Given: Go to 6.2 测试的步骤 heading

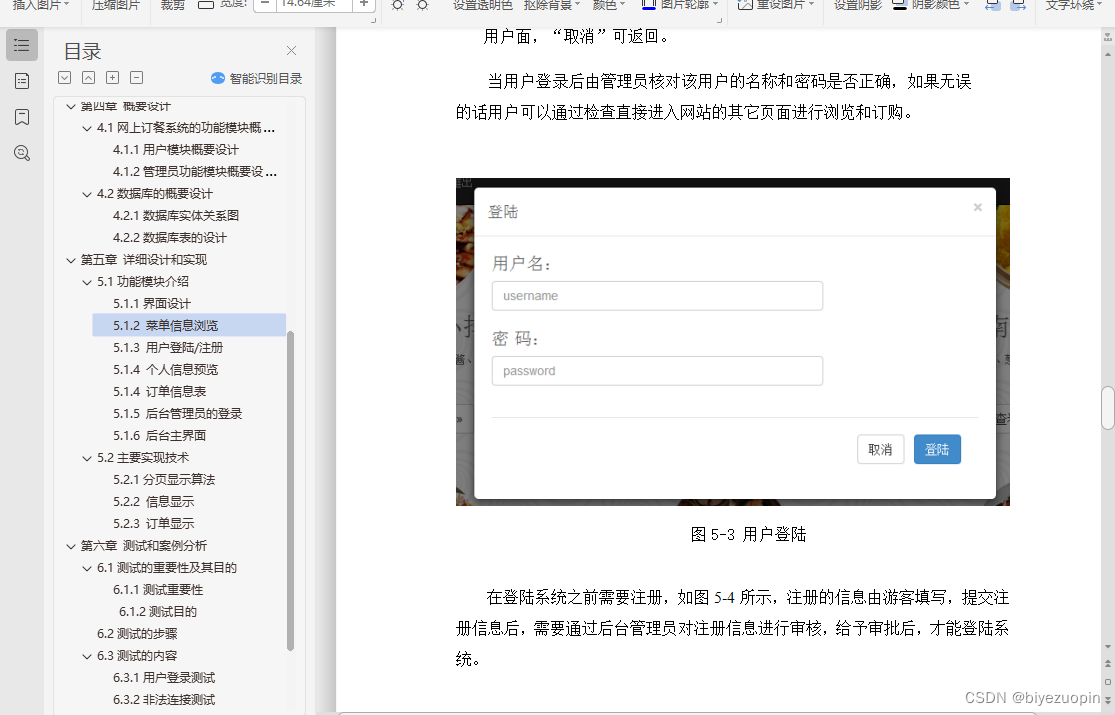Looking at the screenshot, I should (137, 634).
